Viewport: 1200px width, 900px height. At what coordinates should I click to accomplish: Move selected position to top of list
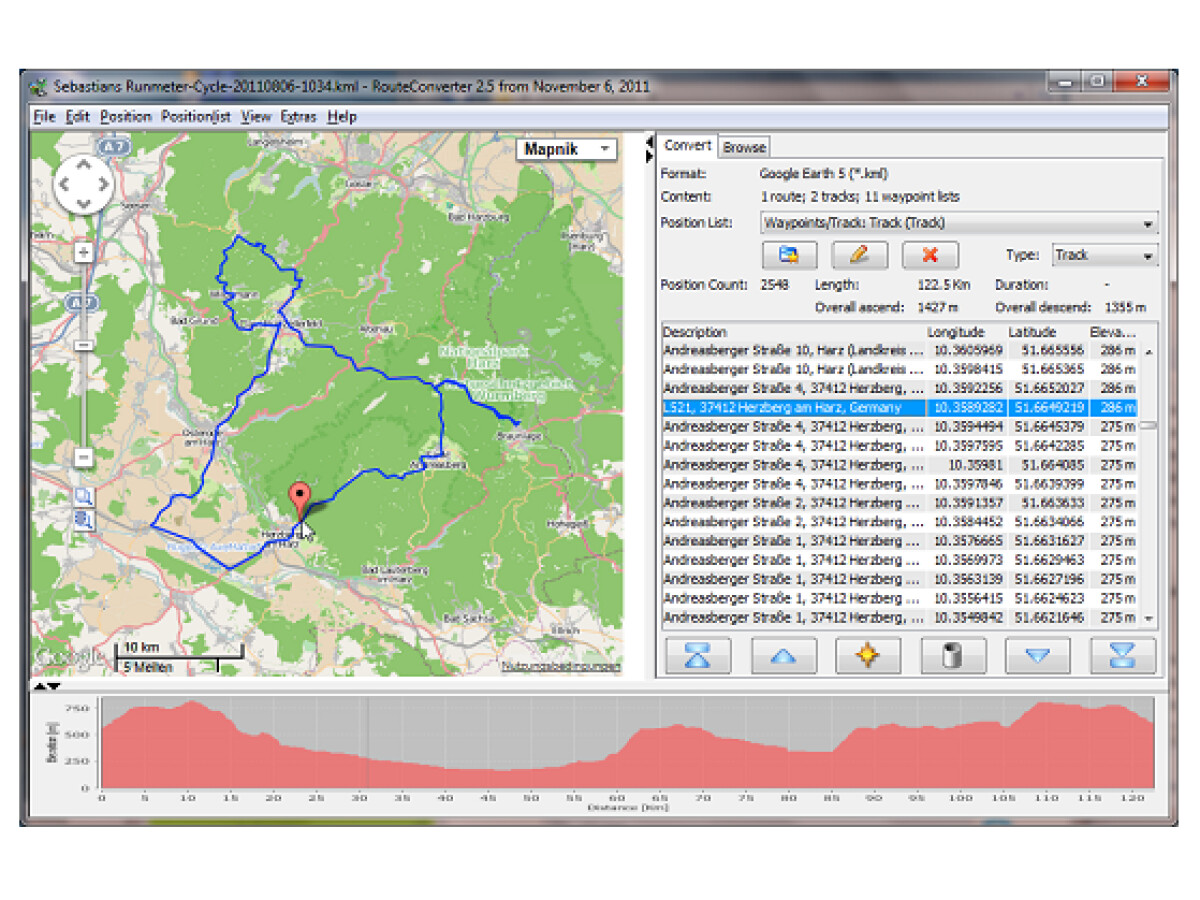point(697,656)
